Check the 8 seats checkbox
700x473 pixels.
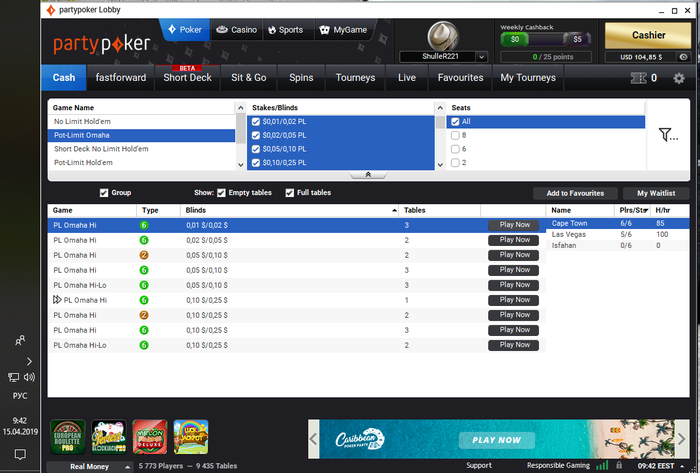pos(455,135)
